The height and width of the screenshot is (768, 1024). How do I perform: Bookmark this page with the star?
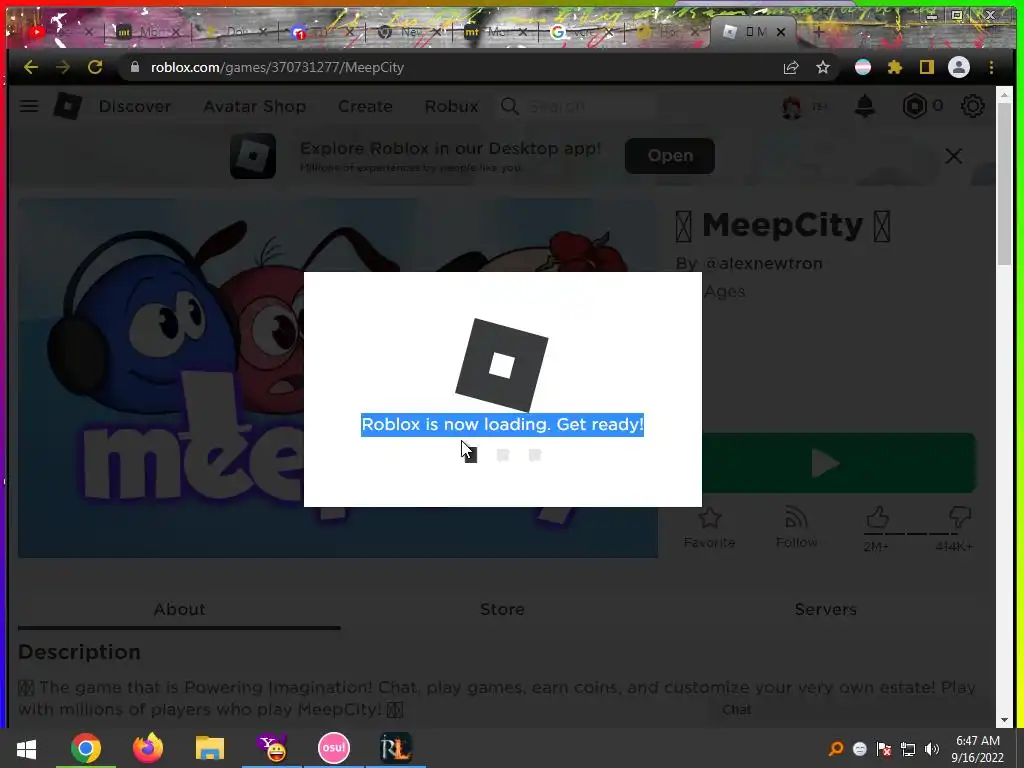pos(823,67)
